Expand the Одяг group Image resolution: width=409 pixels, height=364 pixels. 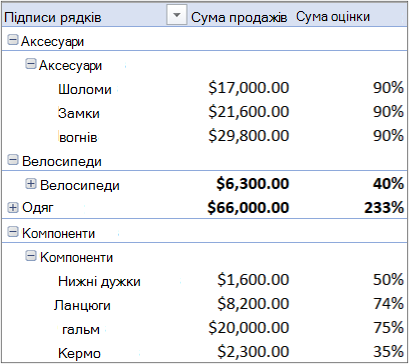(x=12, y=208)
